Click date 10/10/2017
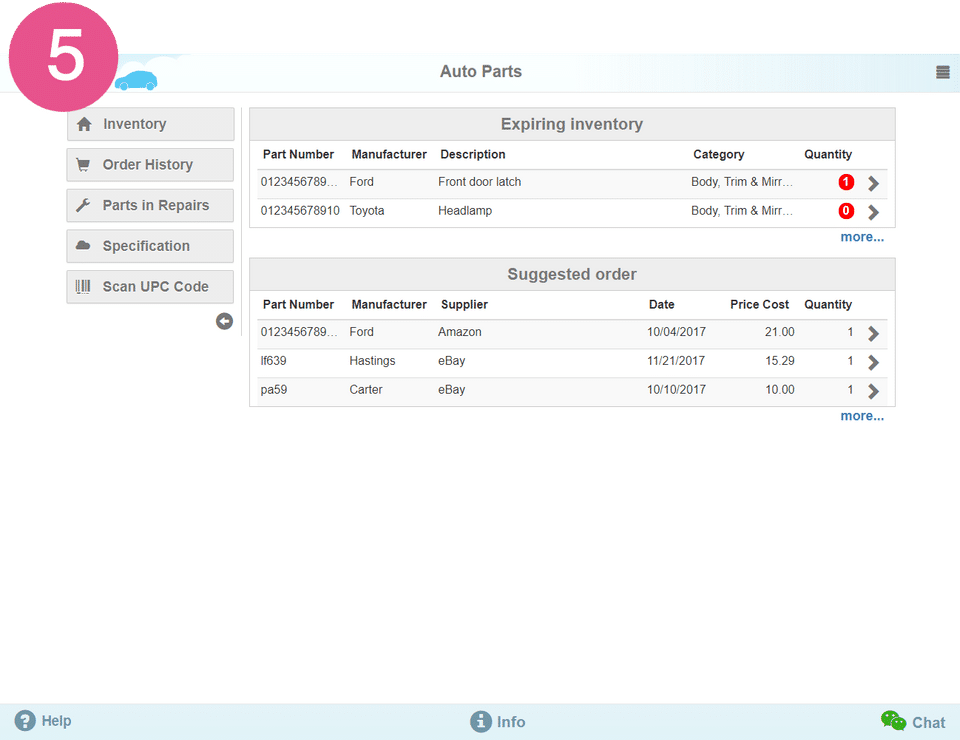Screen dimensions: 960x740 pos(676,389)
